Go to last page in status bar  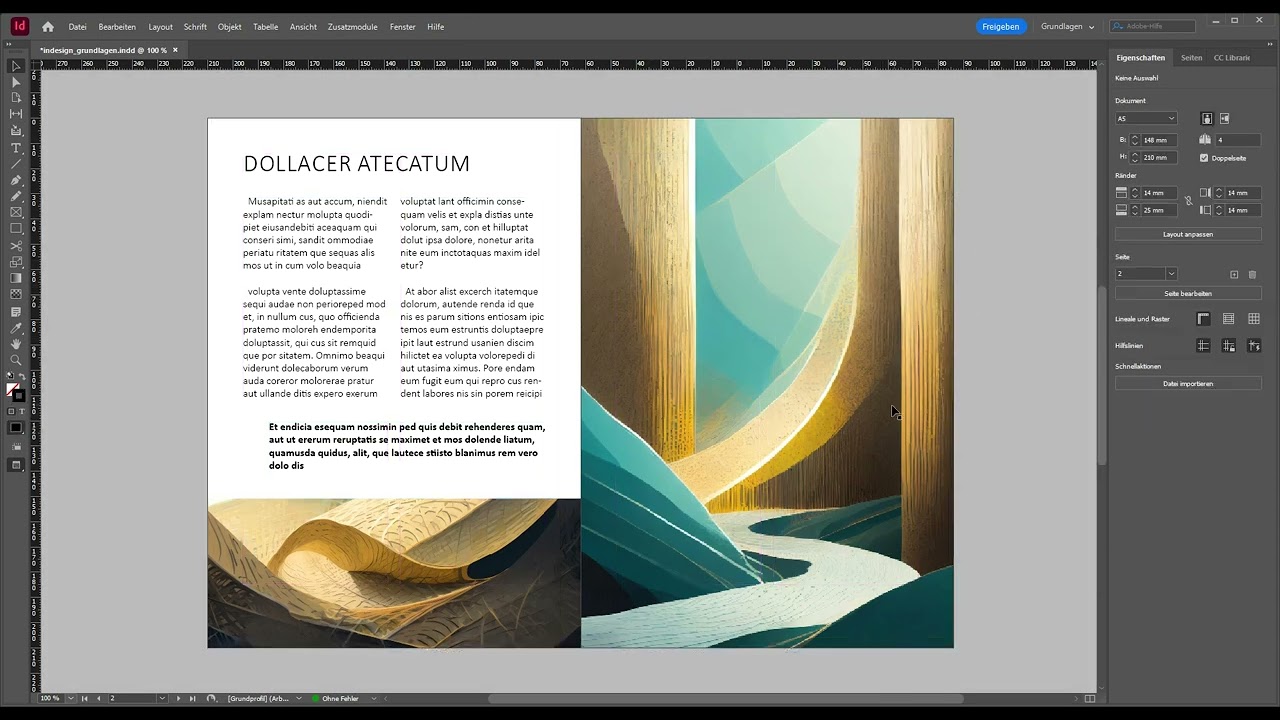pos(192,698)
